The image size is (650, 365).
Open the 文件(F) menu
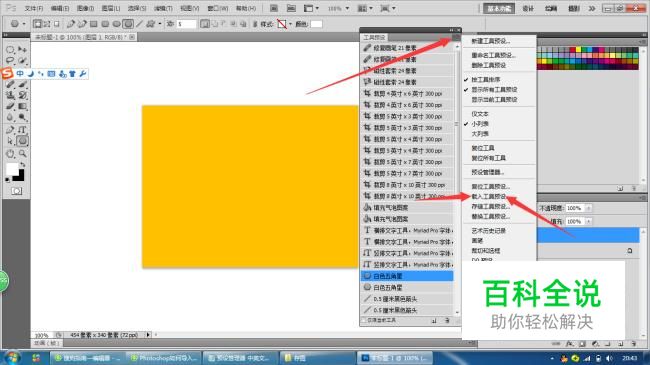pos(34,8)
